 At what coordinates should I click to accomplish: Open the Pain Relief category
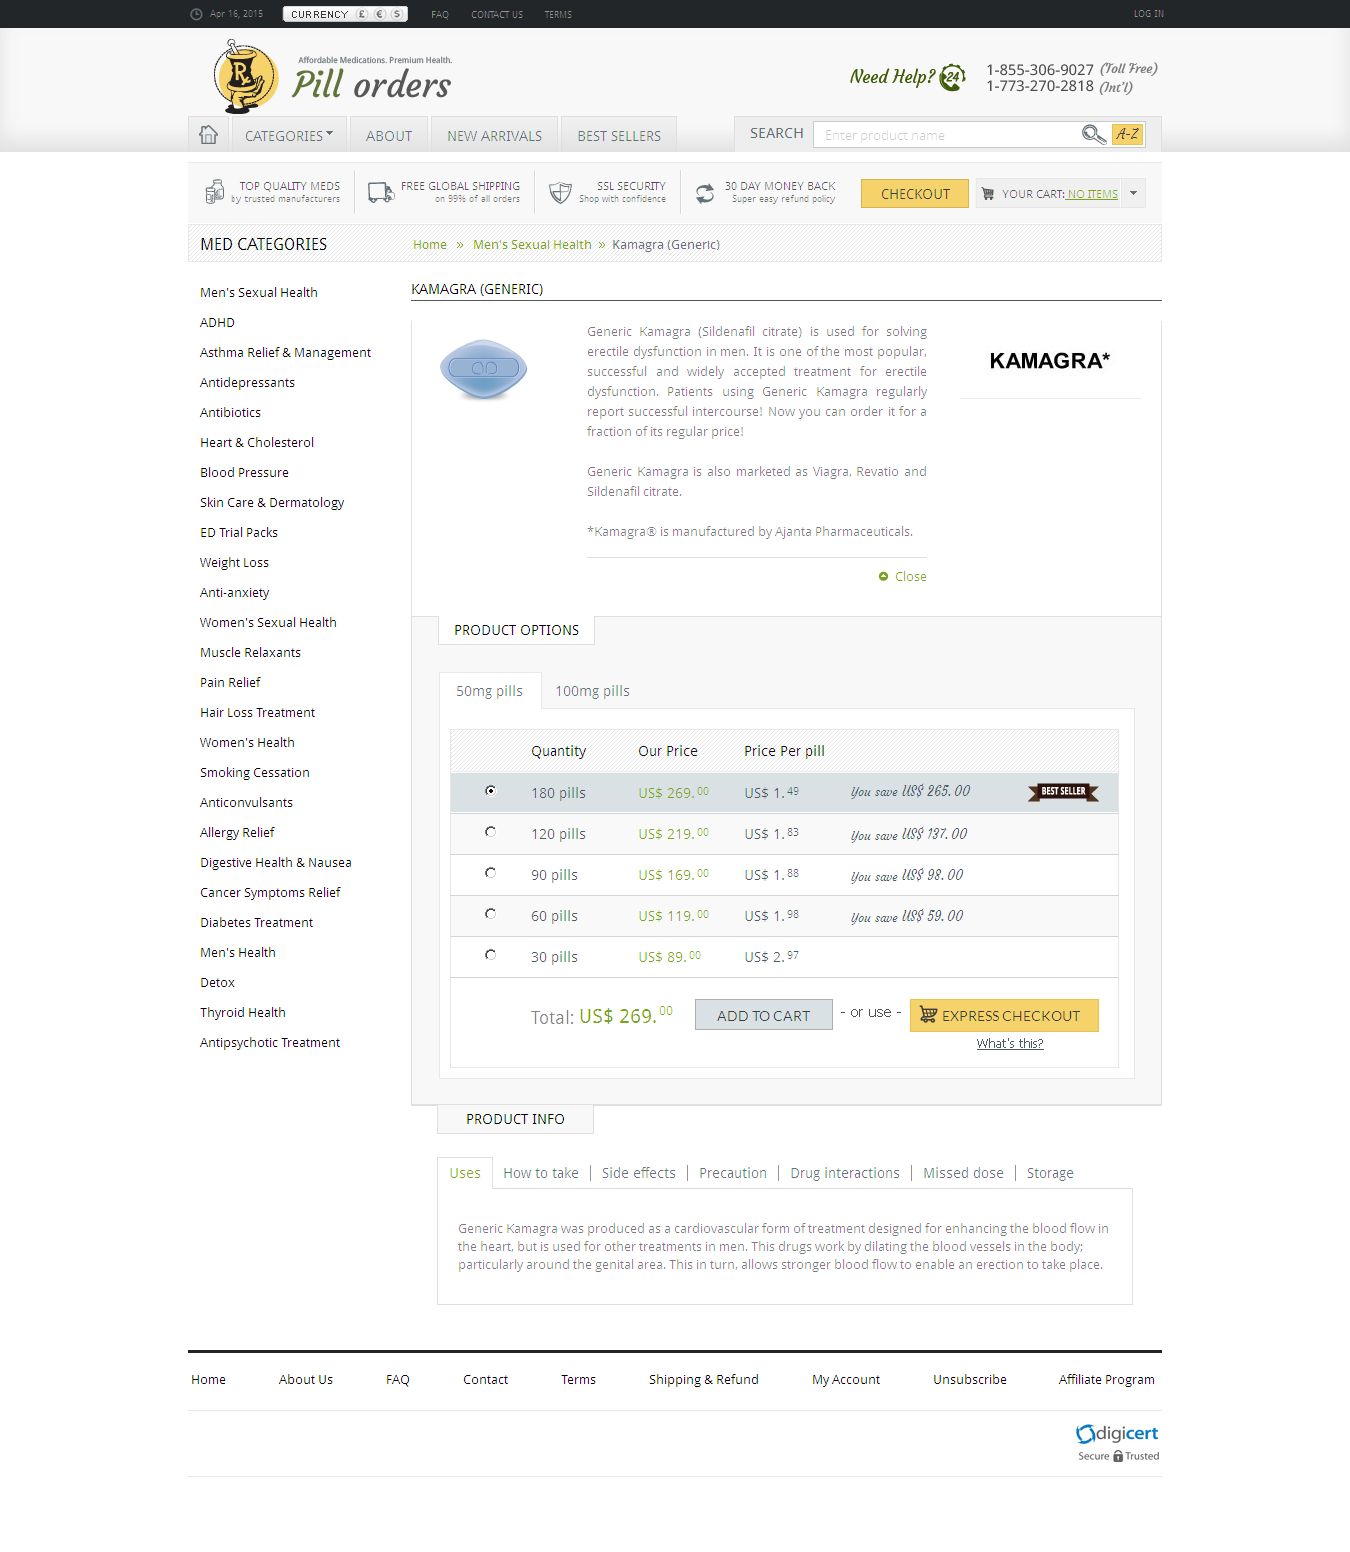click(230, 682)
